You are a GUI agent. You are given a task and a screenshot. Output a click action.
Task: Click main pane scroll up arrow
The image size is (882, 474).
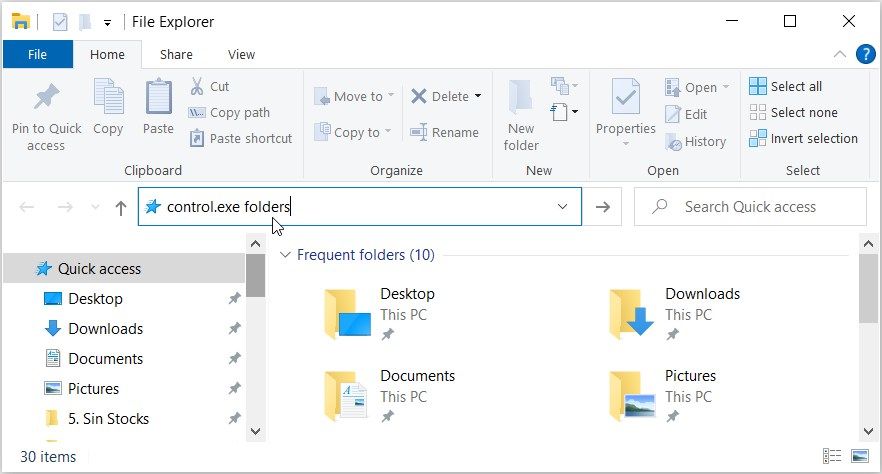click(868, 243)
